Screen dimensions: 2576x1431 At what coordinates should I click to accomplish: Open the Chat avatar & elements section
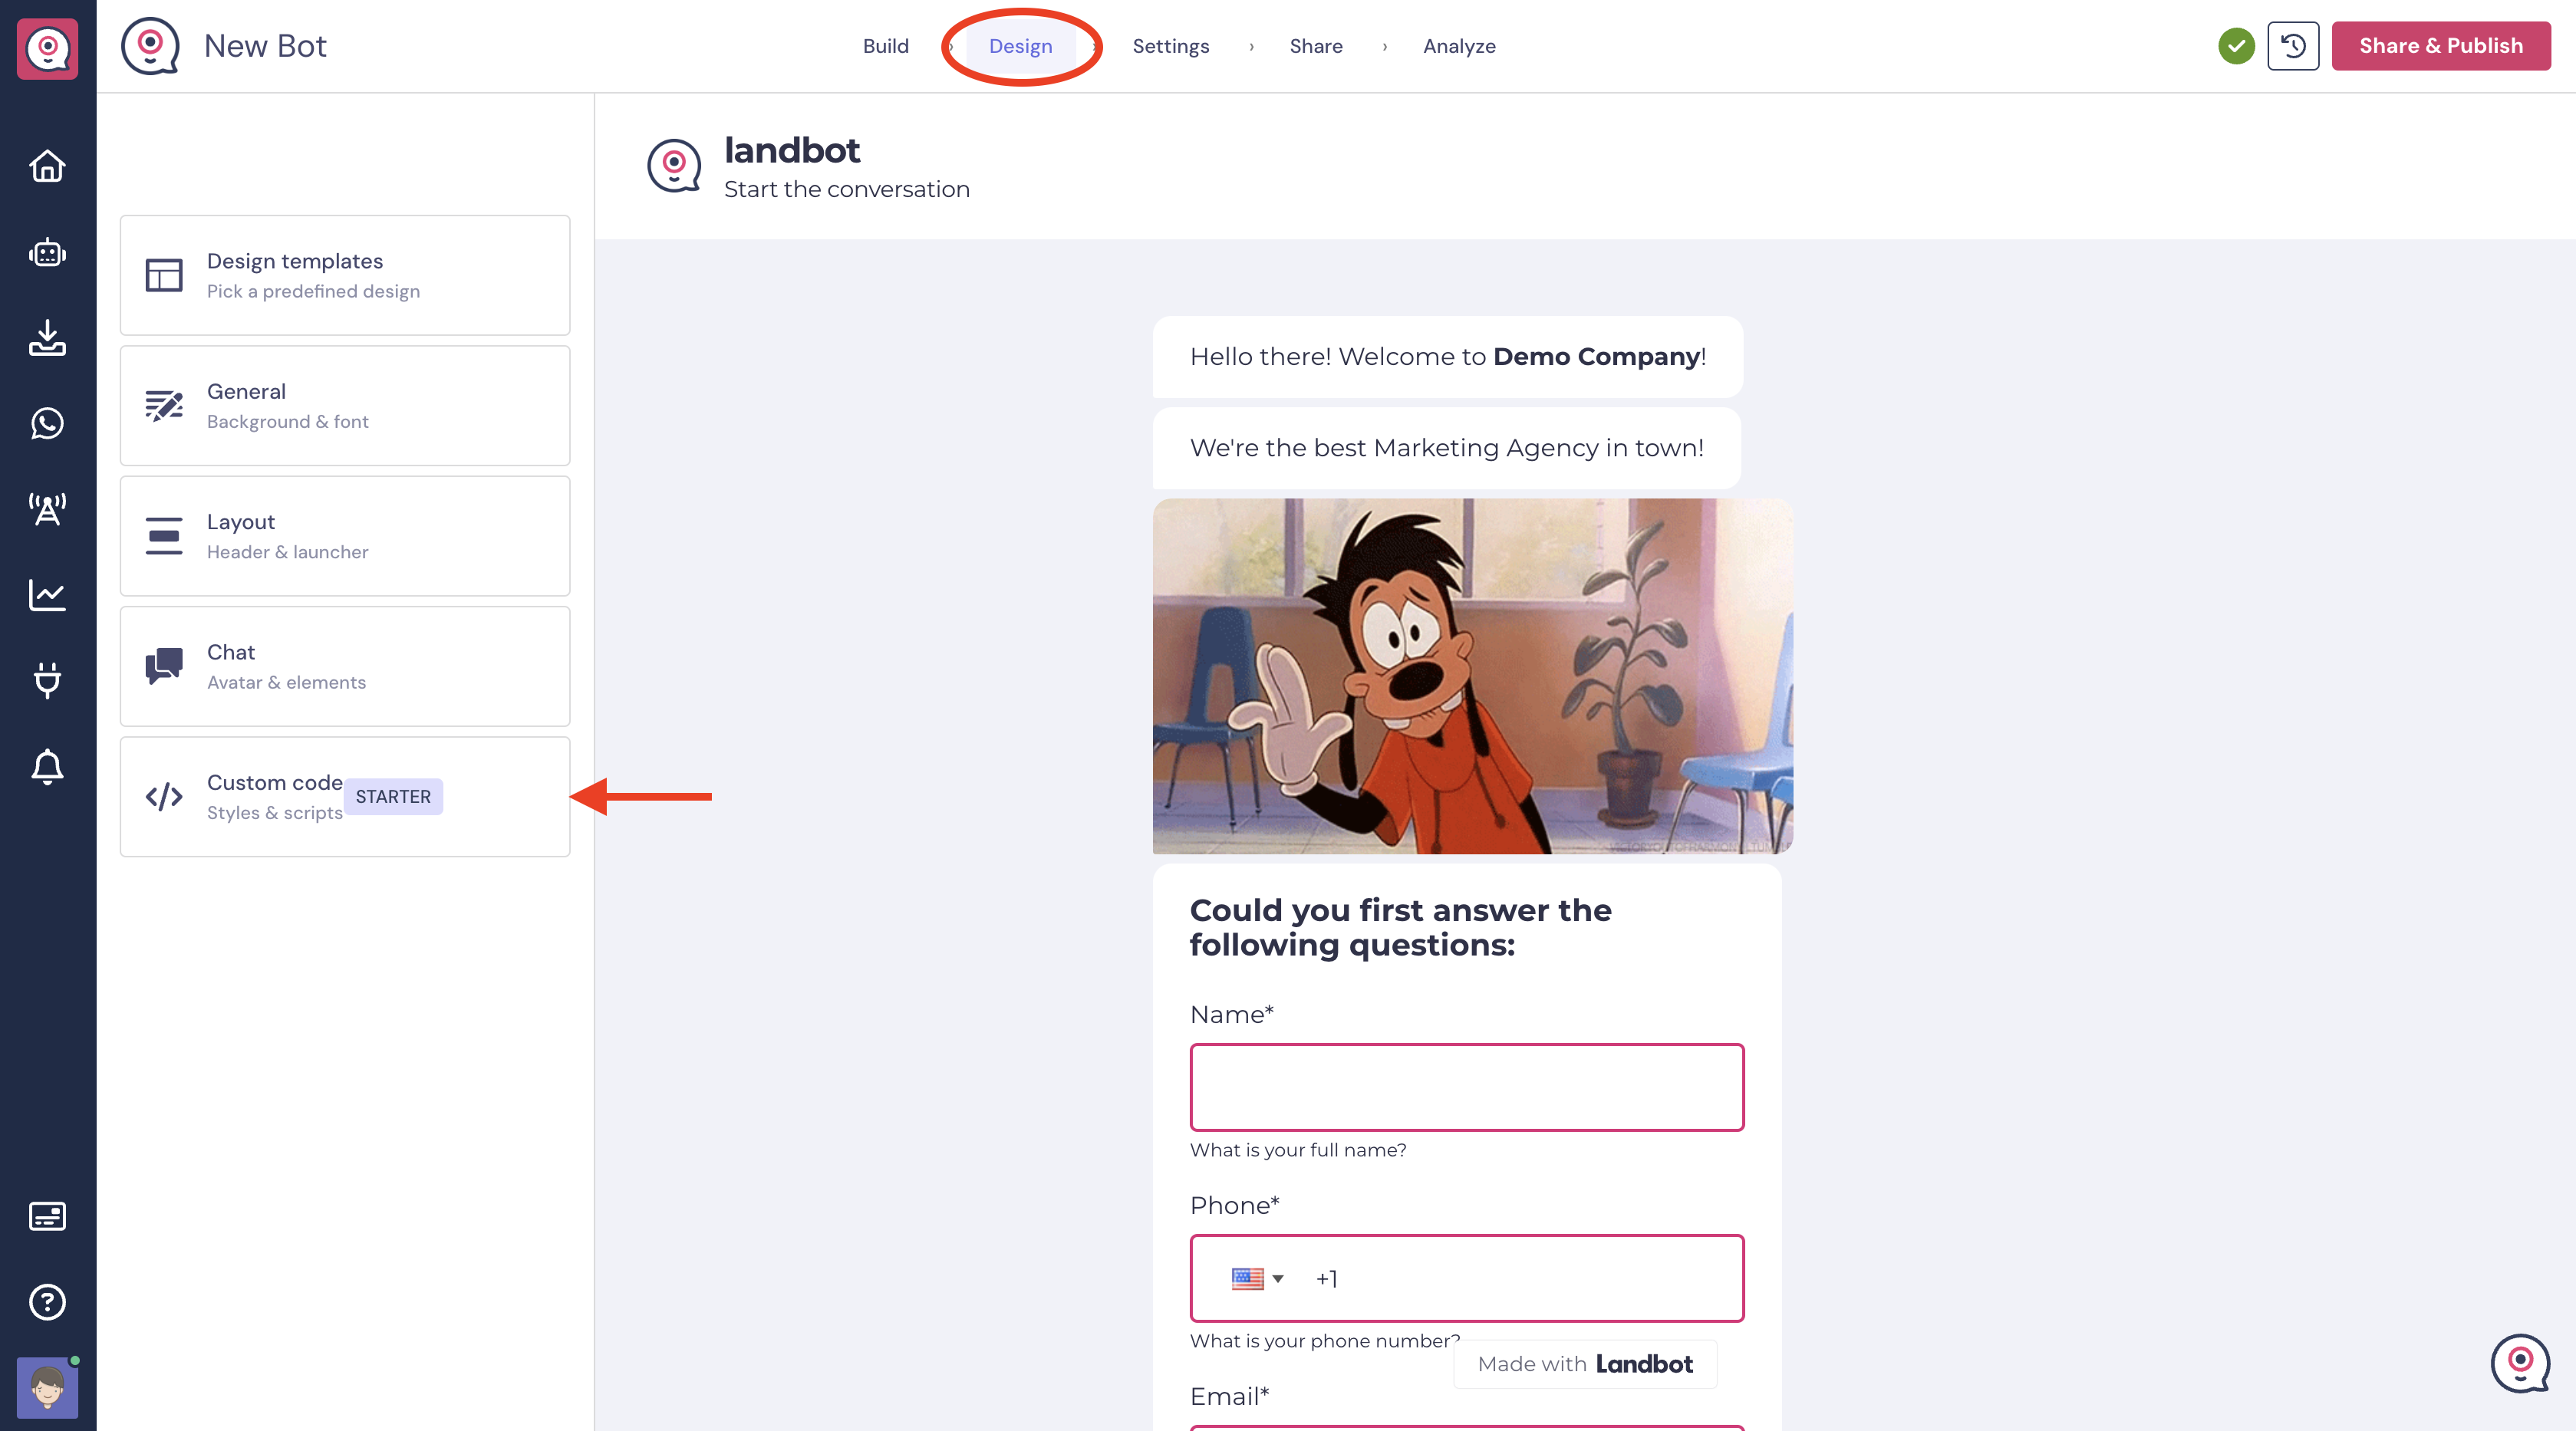click(x=345, y=667)
